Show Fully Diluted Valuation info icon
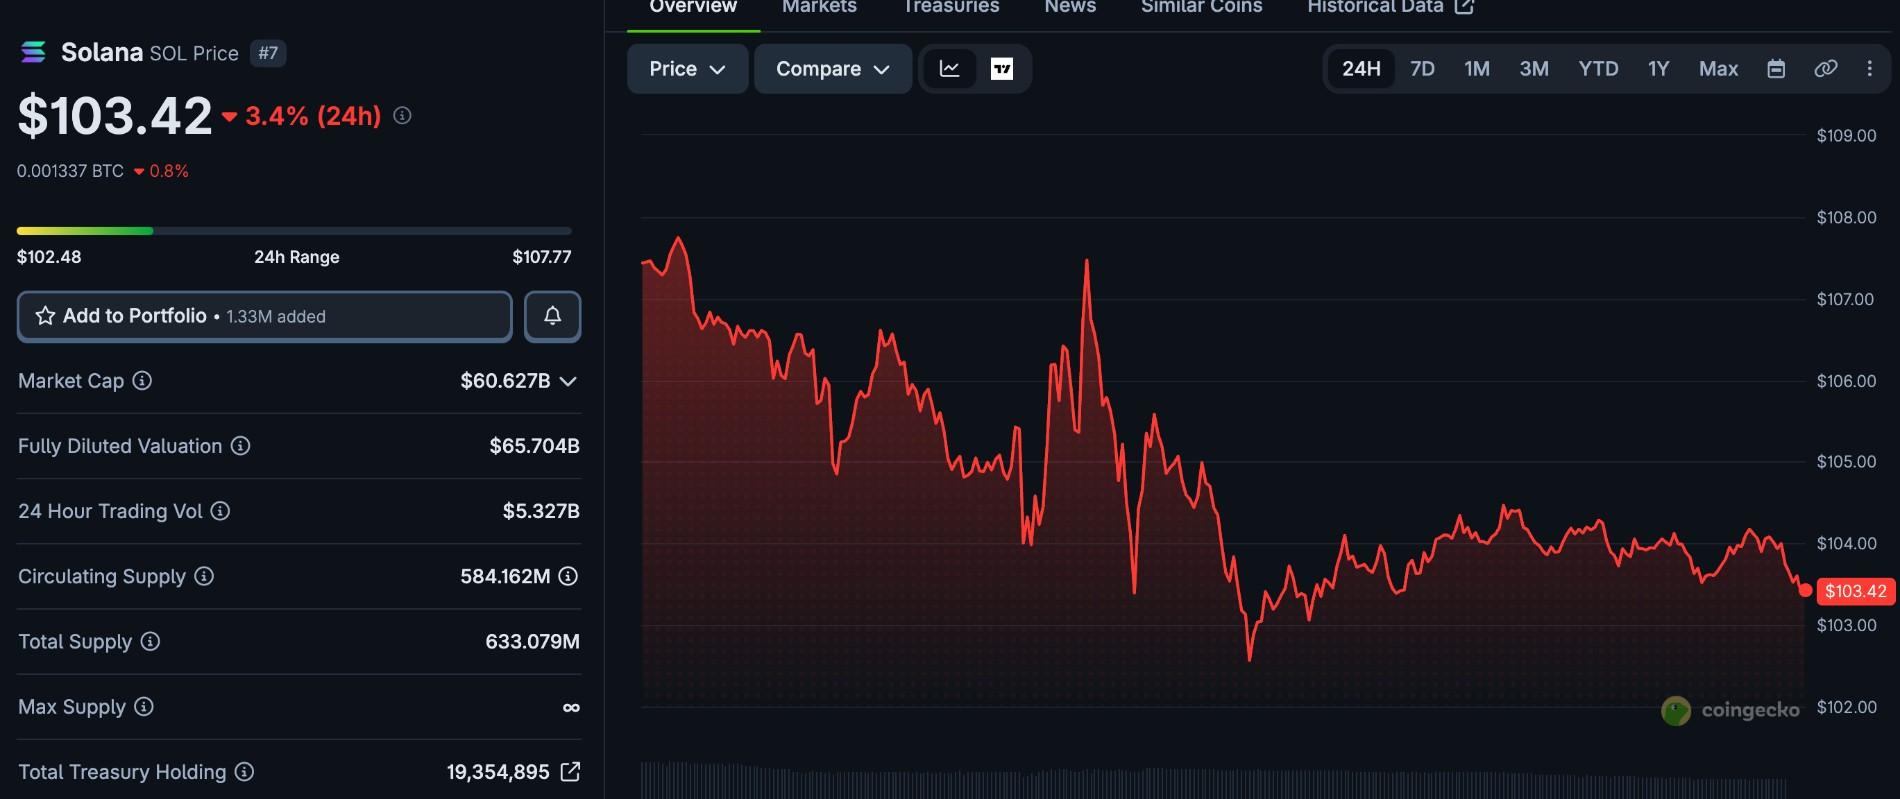 tap(241, 446)
